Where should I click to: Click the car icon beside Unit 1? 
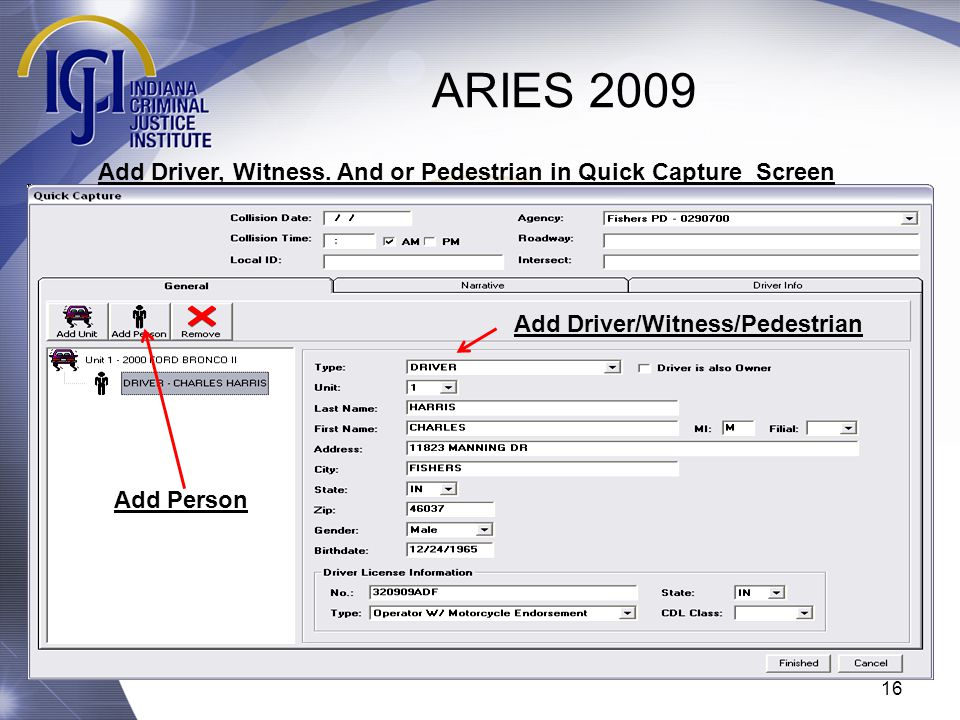64,359
